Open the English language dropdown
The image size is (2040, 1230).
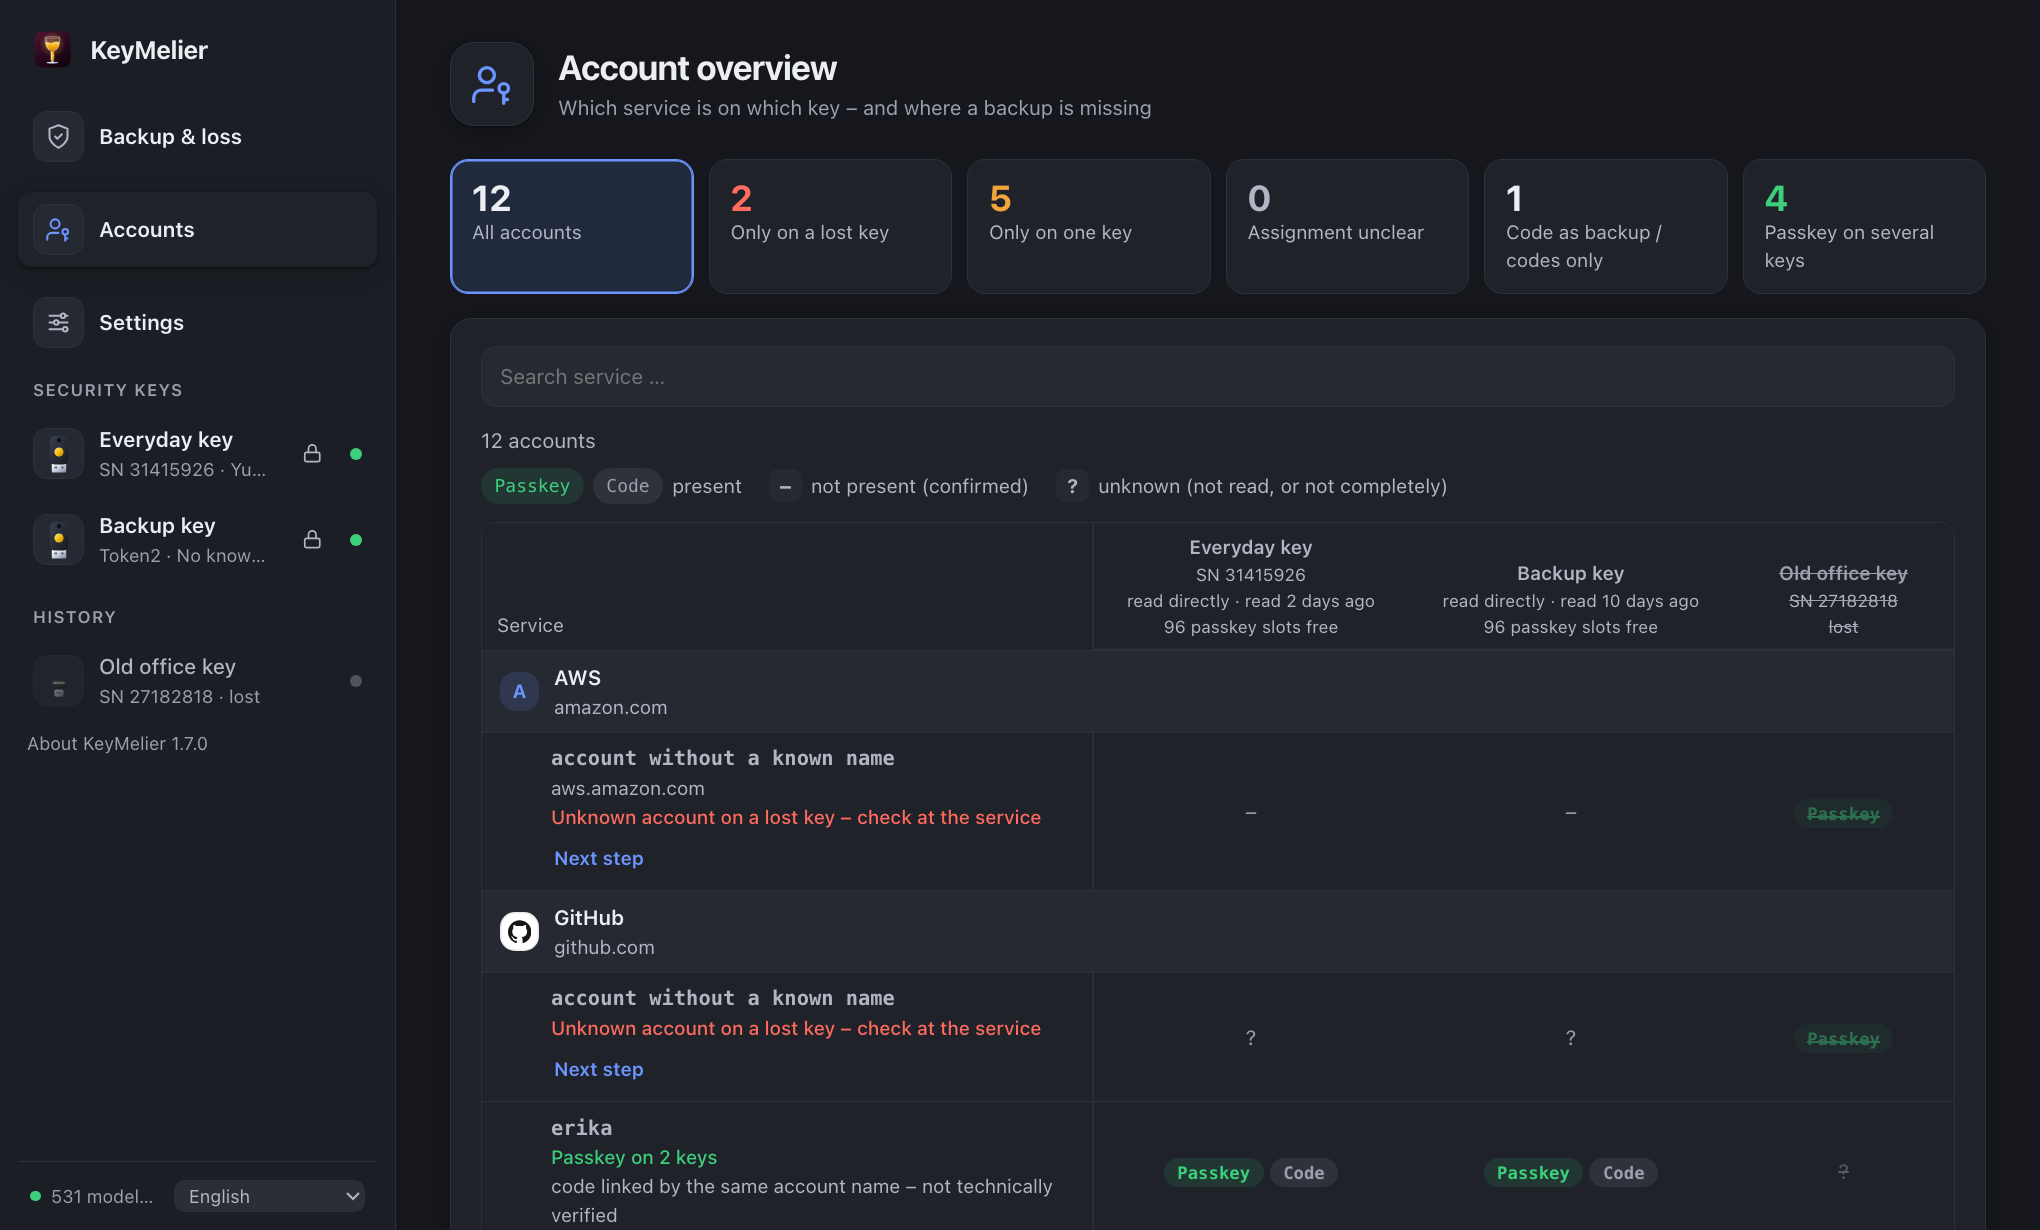269,1196
